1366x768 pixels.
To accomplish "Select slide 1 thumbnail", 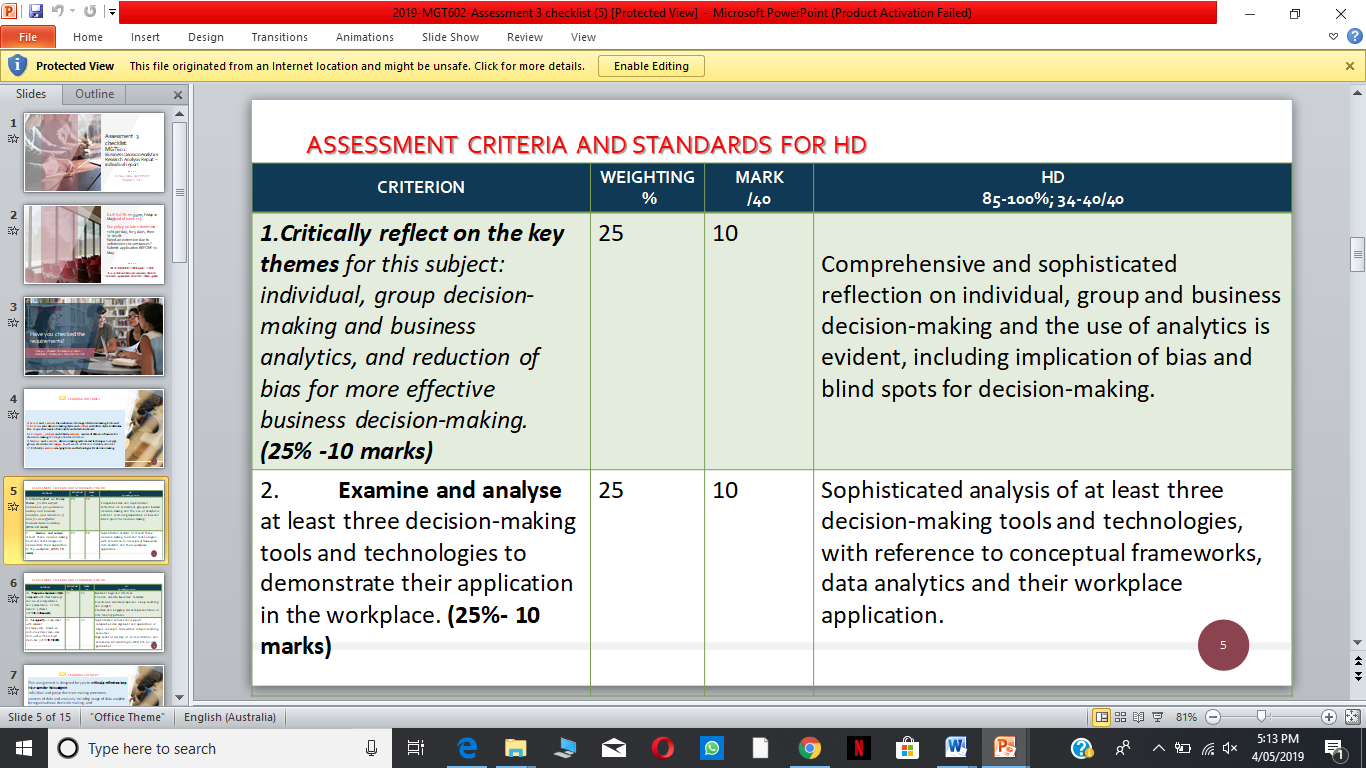I will (x=95, y=152).
